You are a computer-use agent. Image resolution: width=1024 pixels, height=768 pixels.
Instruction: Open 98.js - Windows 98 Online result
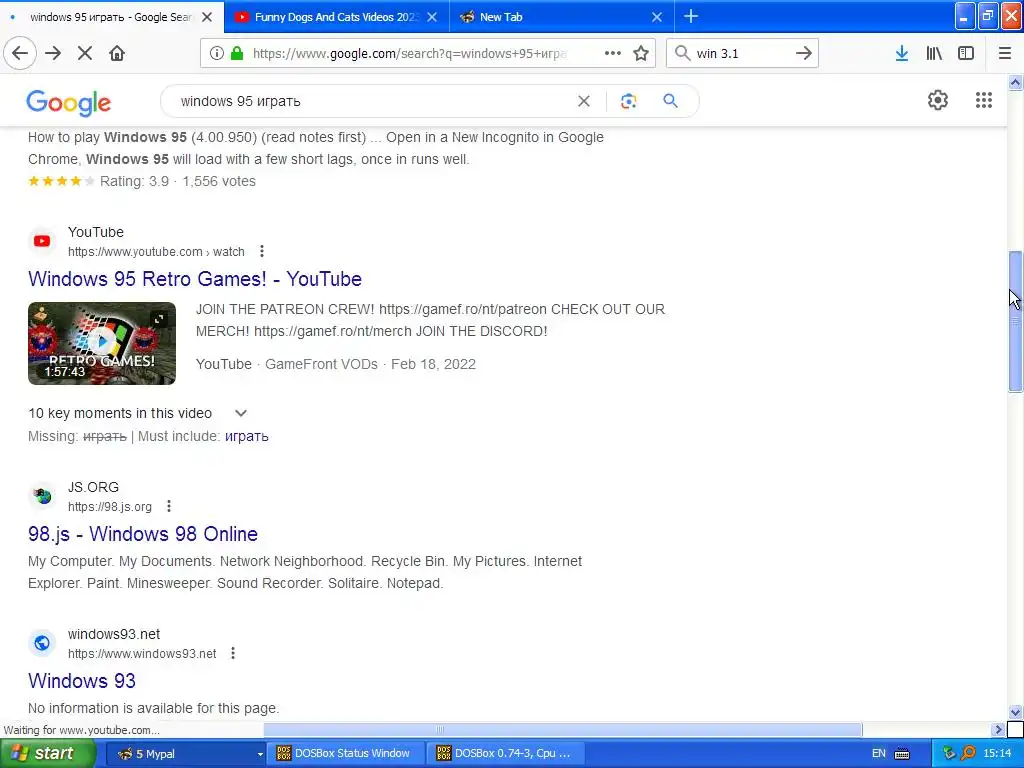point(143,534)
